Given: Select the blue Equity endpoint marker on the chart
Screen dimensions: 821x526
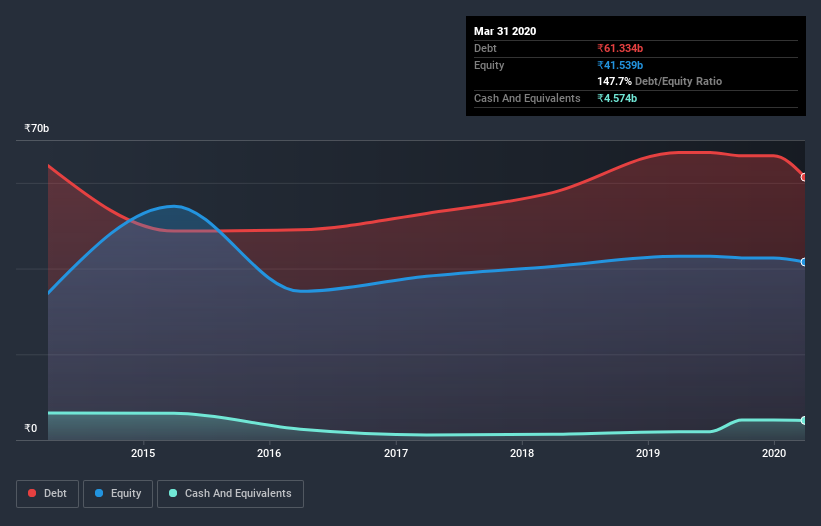Looking at the screenshot, I should coord(804,262).
